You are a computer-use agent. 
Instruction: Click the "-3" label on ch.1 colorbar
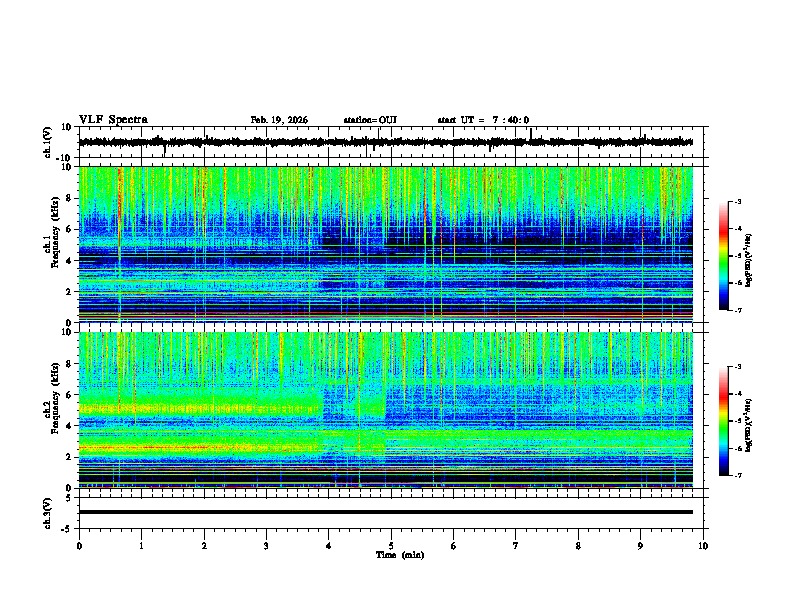(x=737, y=202)
